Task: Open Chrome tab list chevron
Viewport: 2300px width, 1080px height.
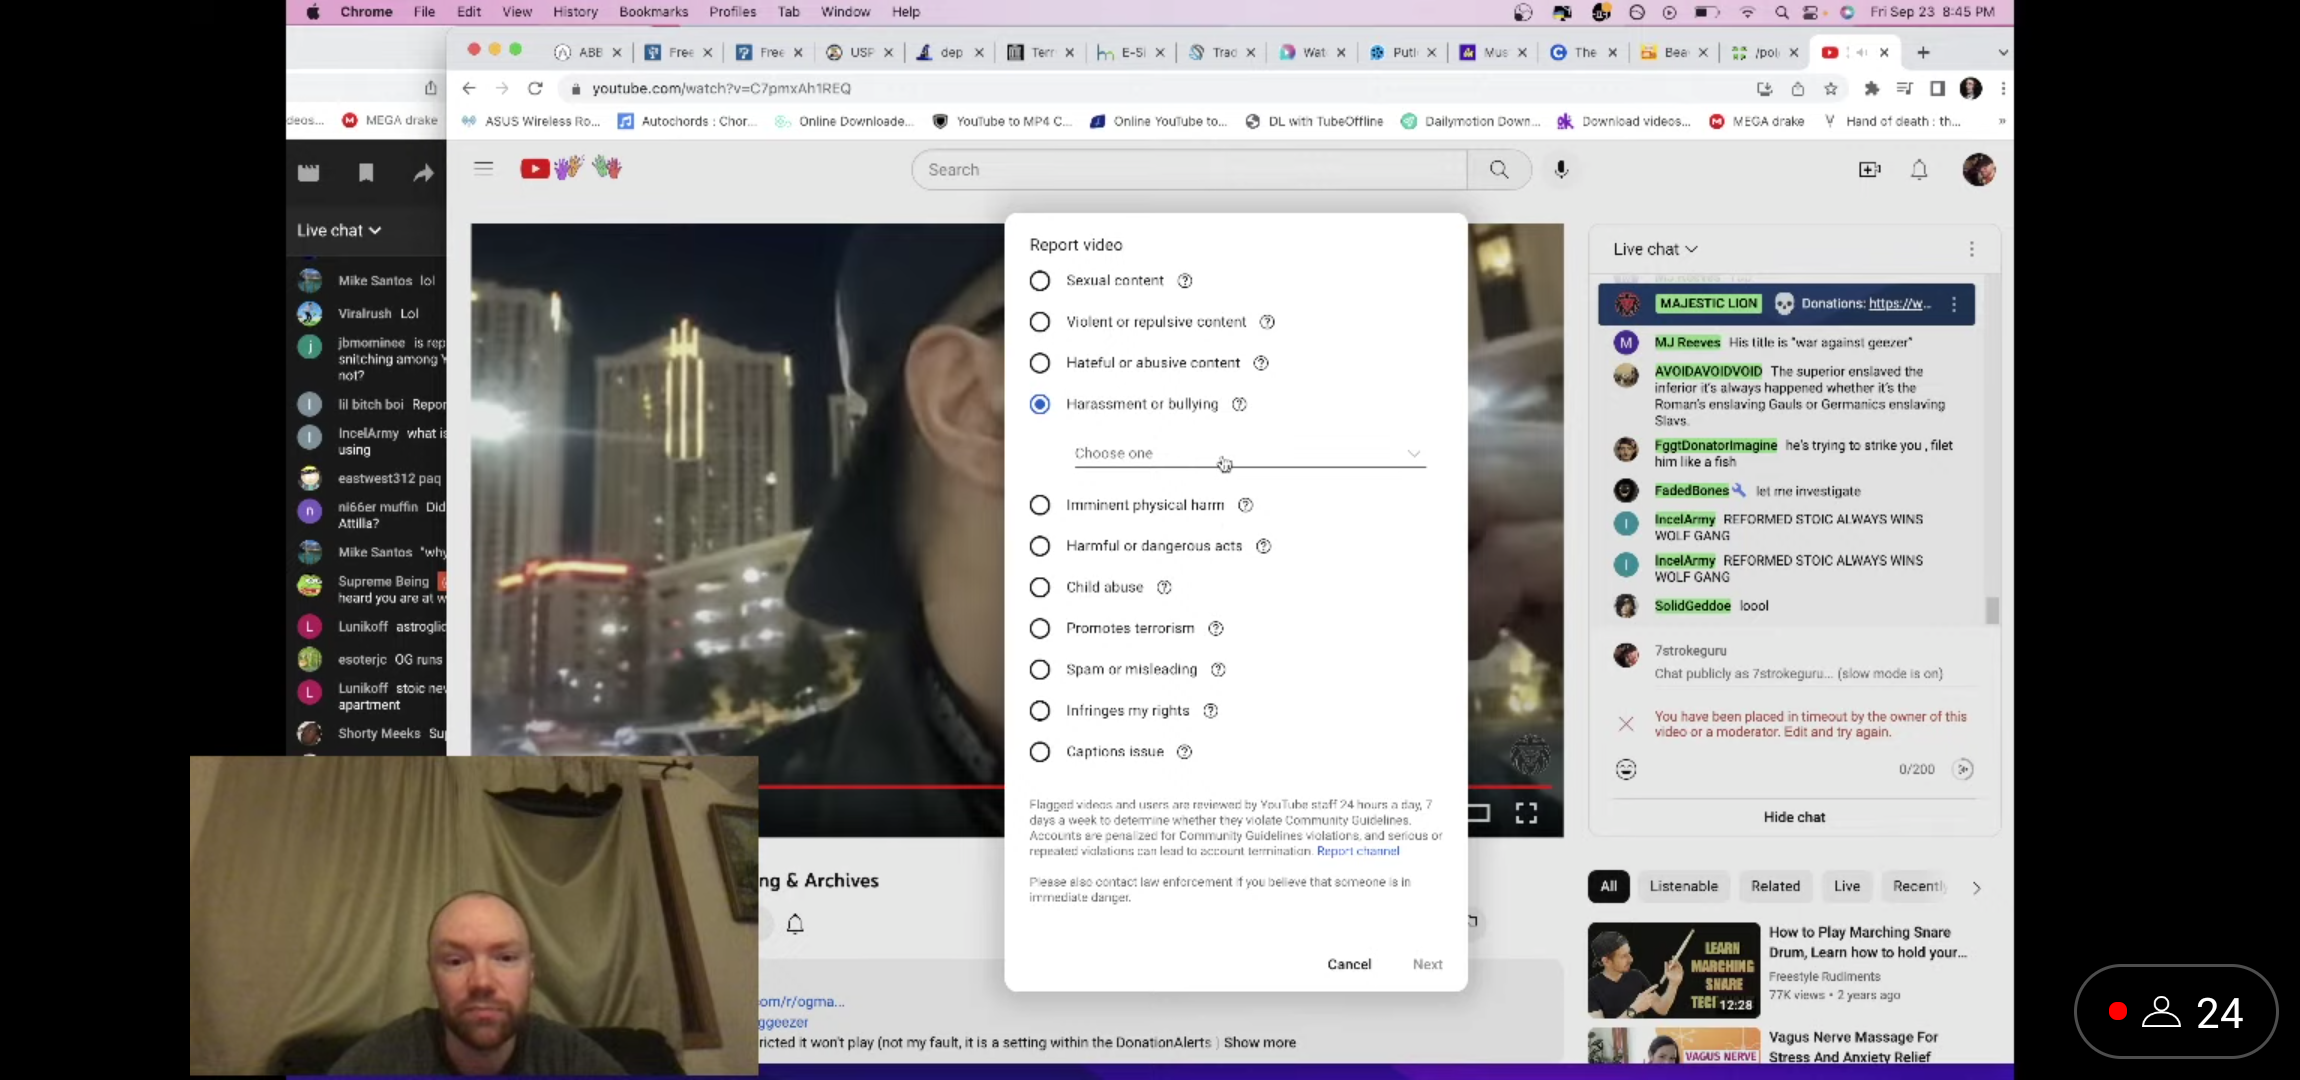Action: [x=2002, y=52]
